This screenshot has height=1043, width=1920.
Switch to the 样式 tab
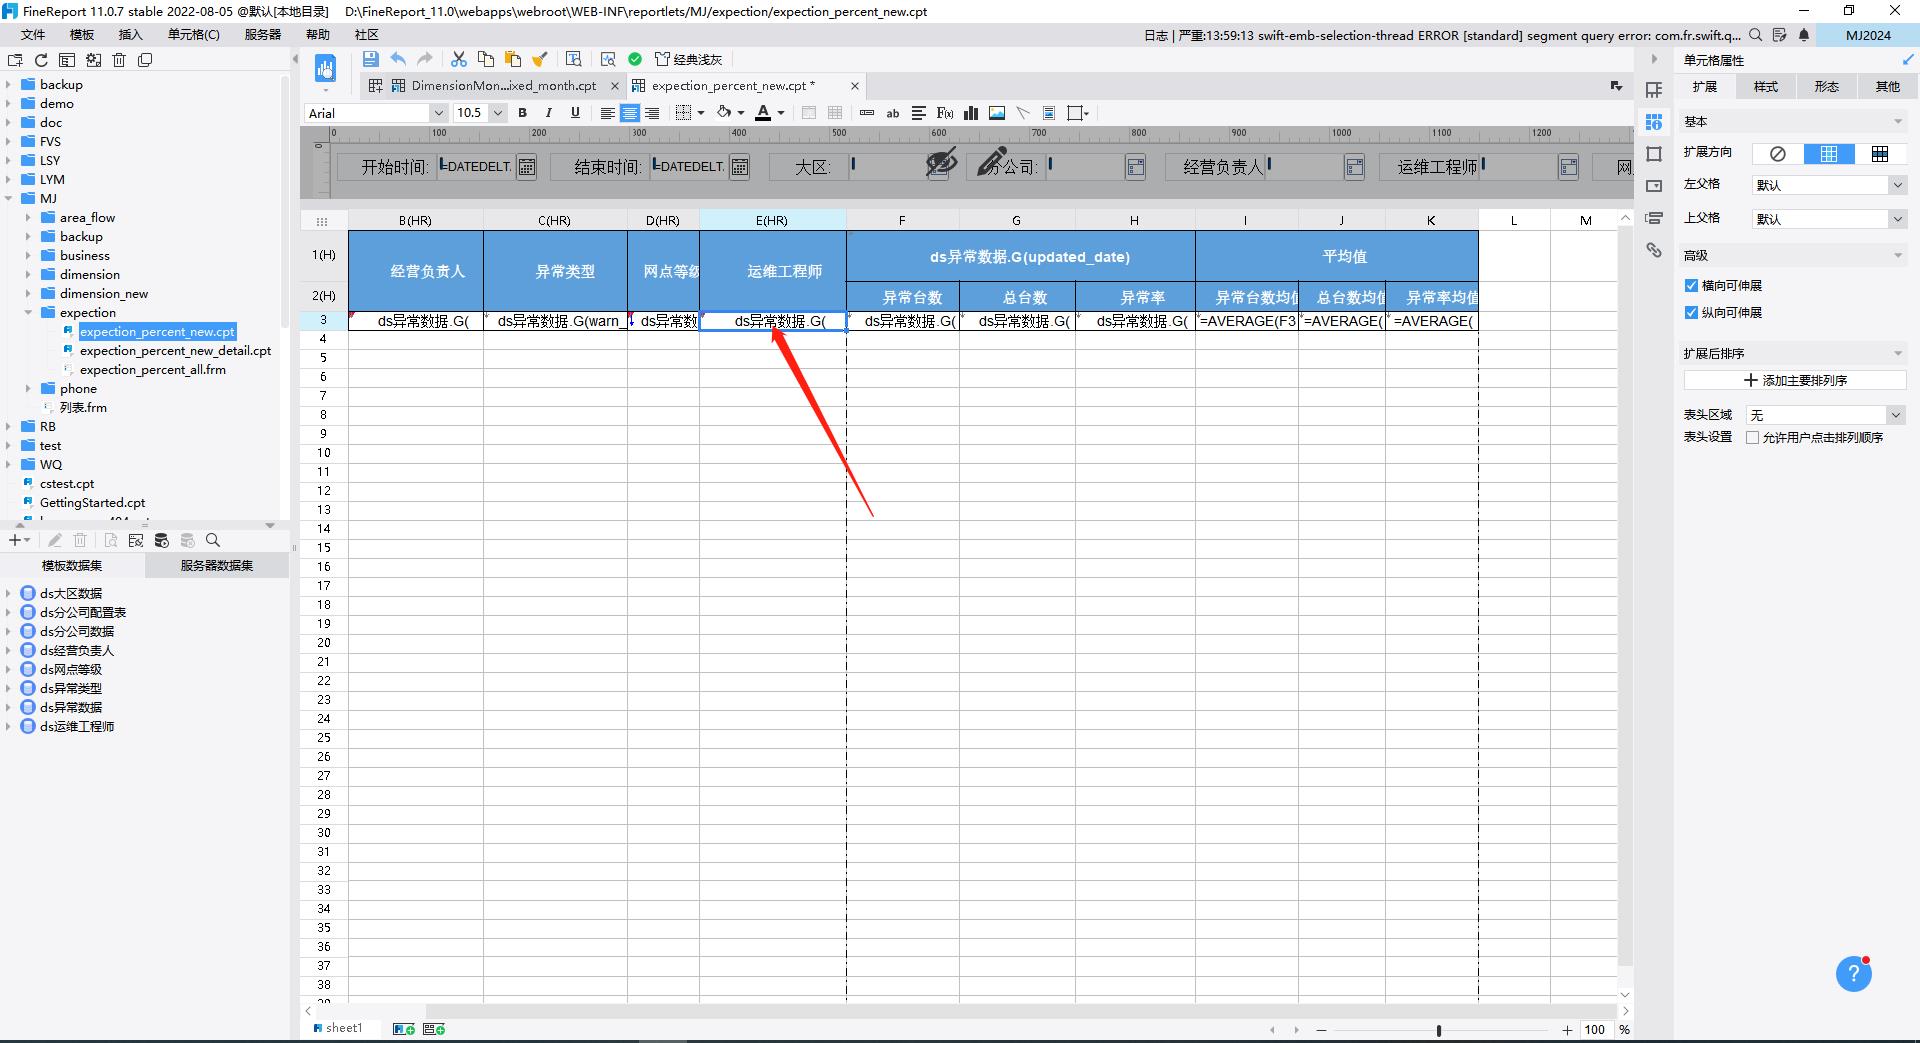click(x=1766, y=87)
